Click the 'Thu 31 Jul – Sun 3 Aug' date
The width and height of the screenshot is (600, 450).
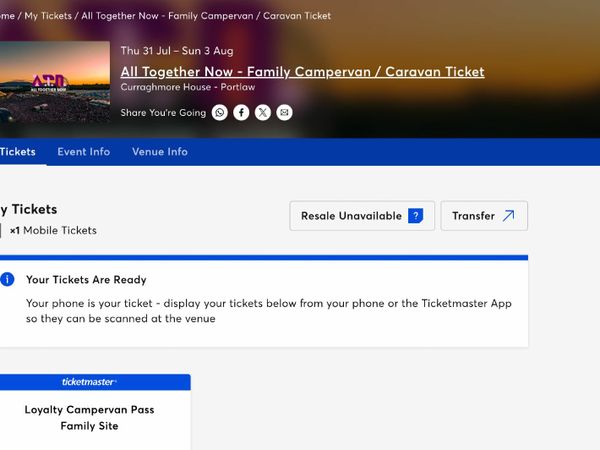pyautogui.click(x=177, y=51)
